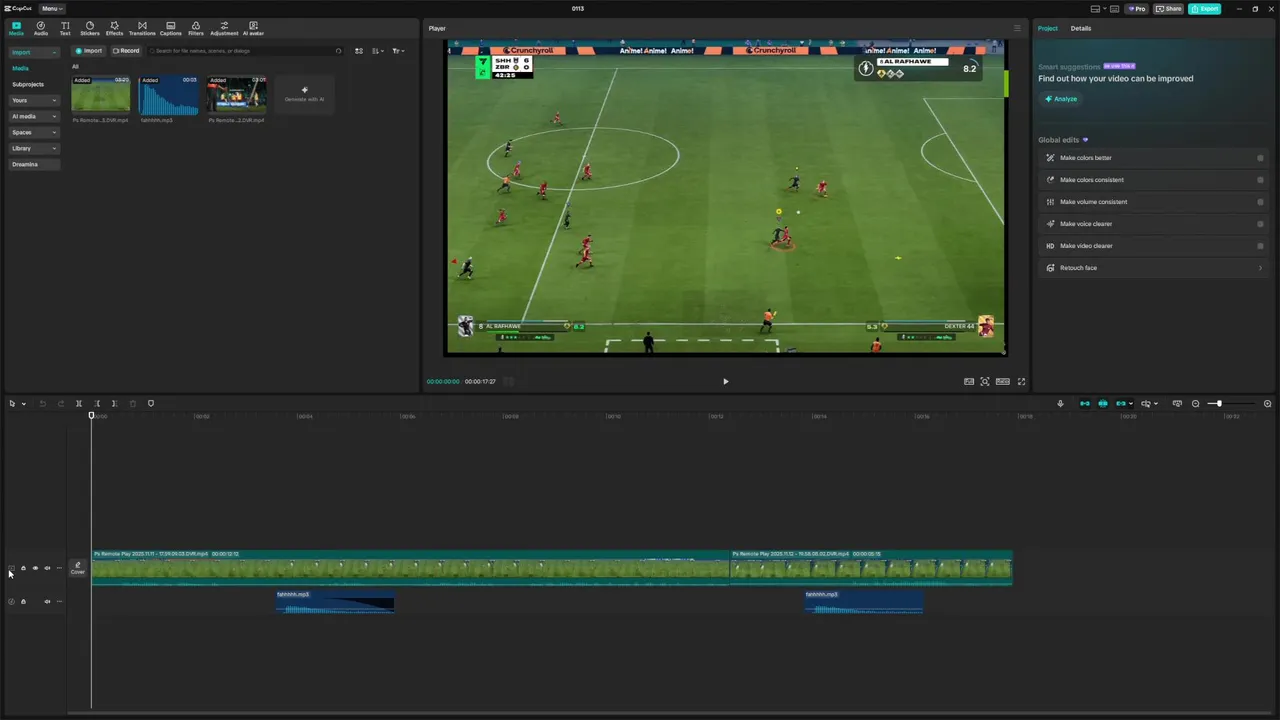The height and width of the screenshot is (720, 1280).
Task: Select Media in the left sidebar
Action: 20,68
